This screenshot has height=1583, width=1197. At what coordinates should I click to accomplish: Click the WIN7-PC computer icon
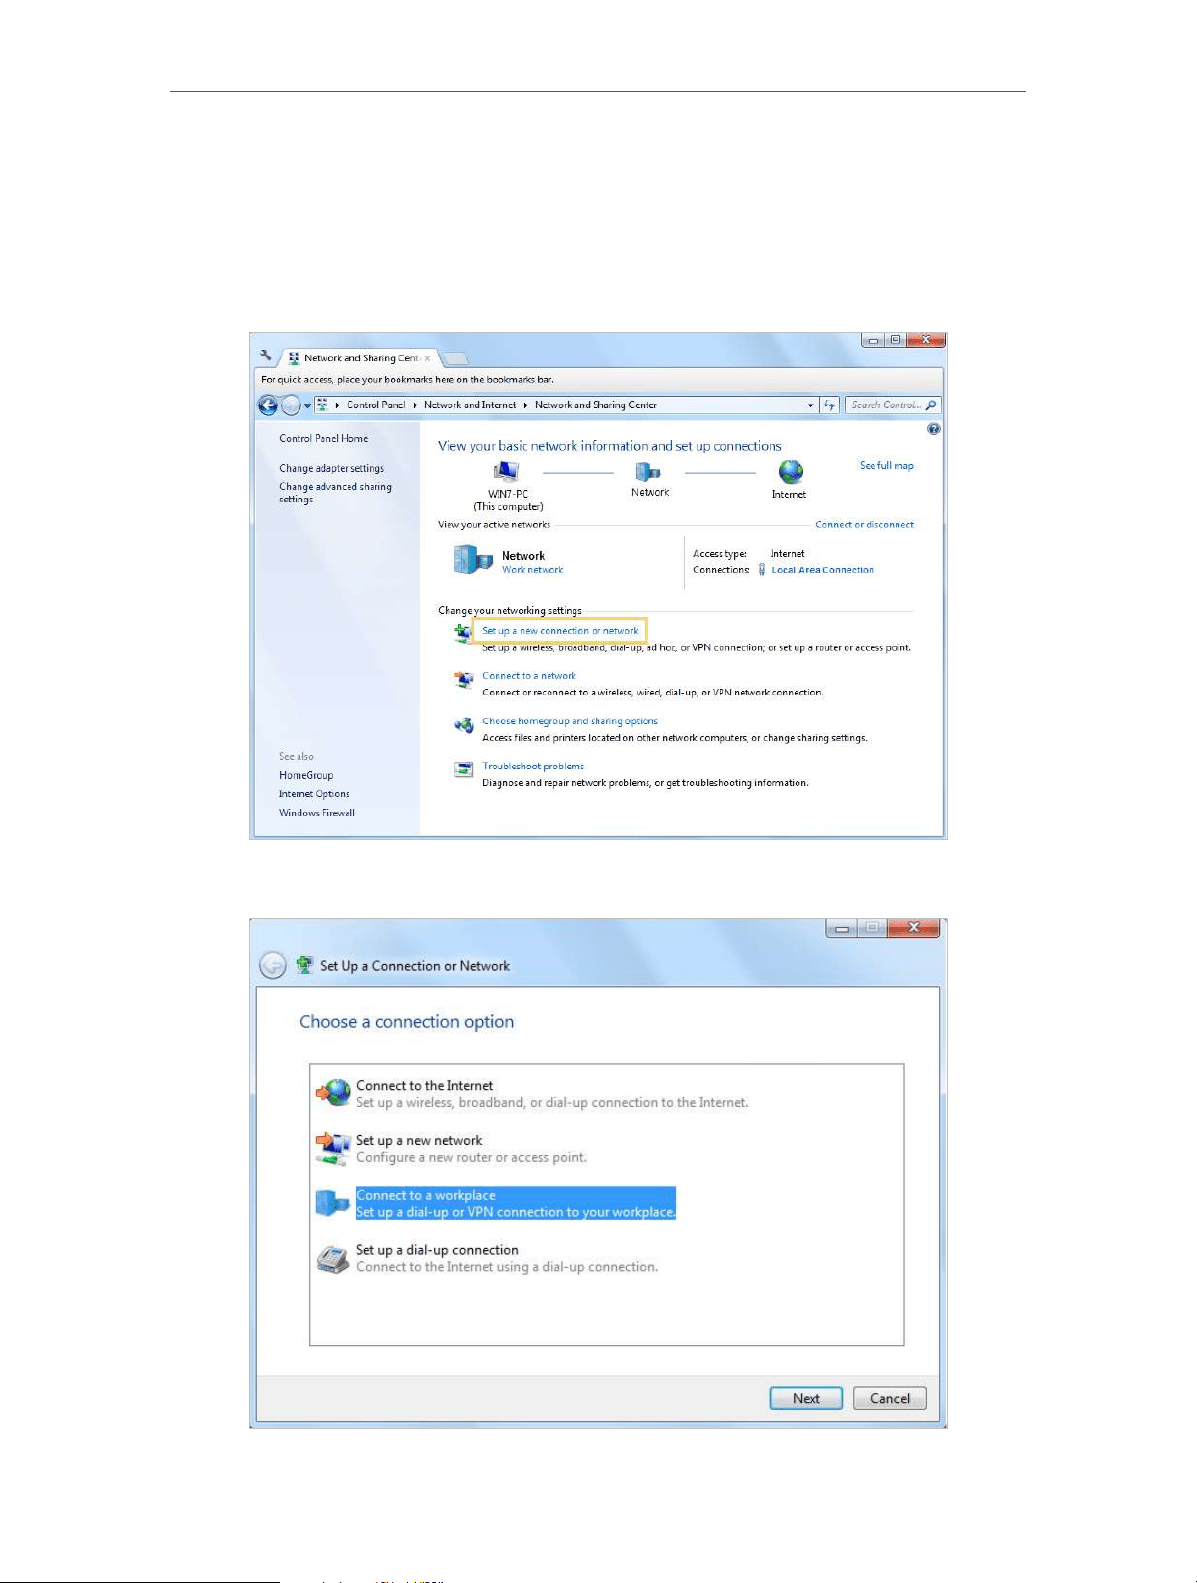[x=507, y=471]
